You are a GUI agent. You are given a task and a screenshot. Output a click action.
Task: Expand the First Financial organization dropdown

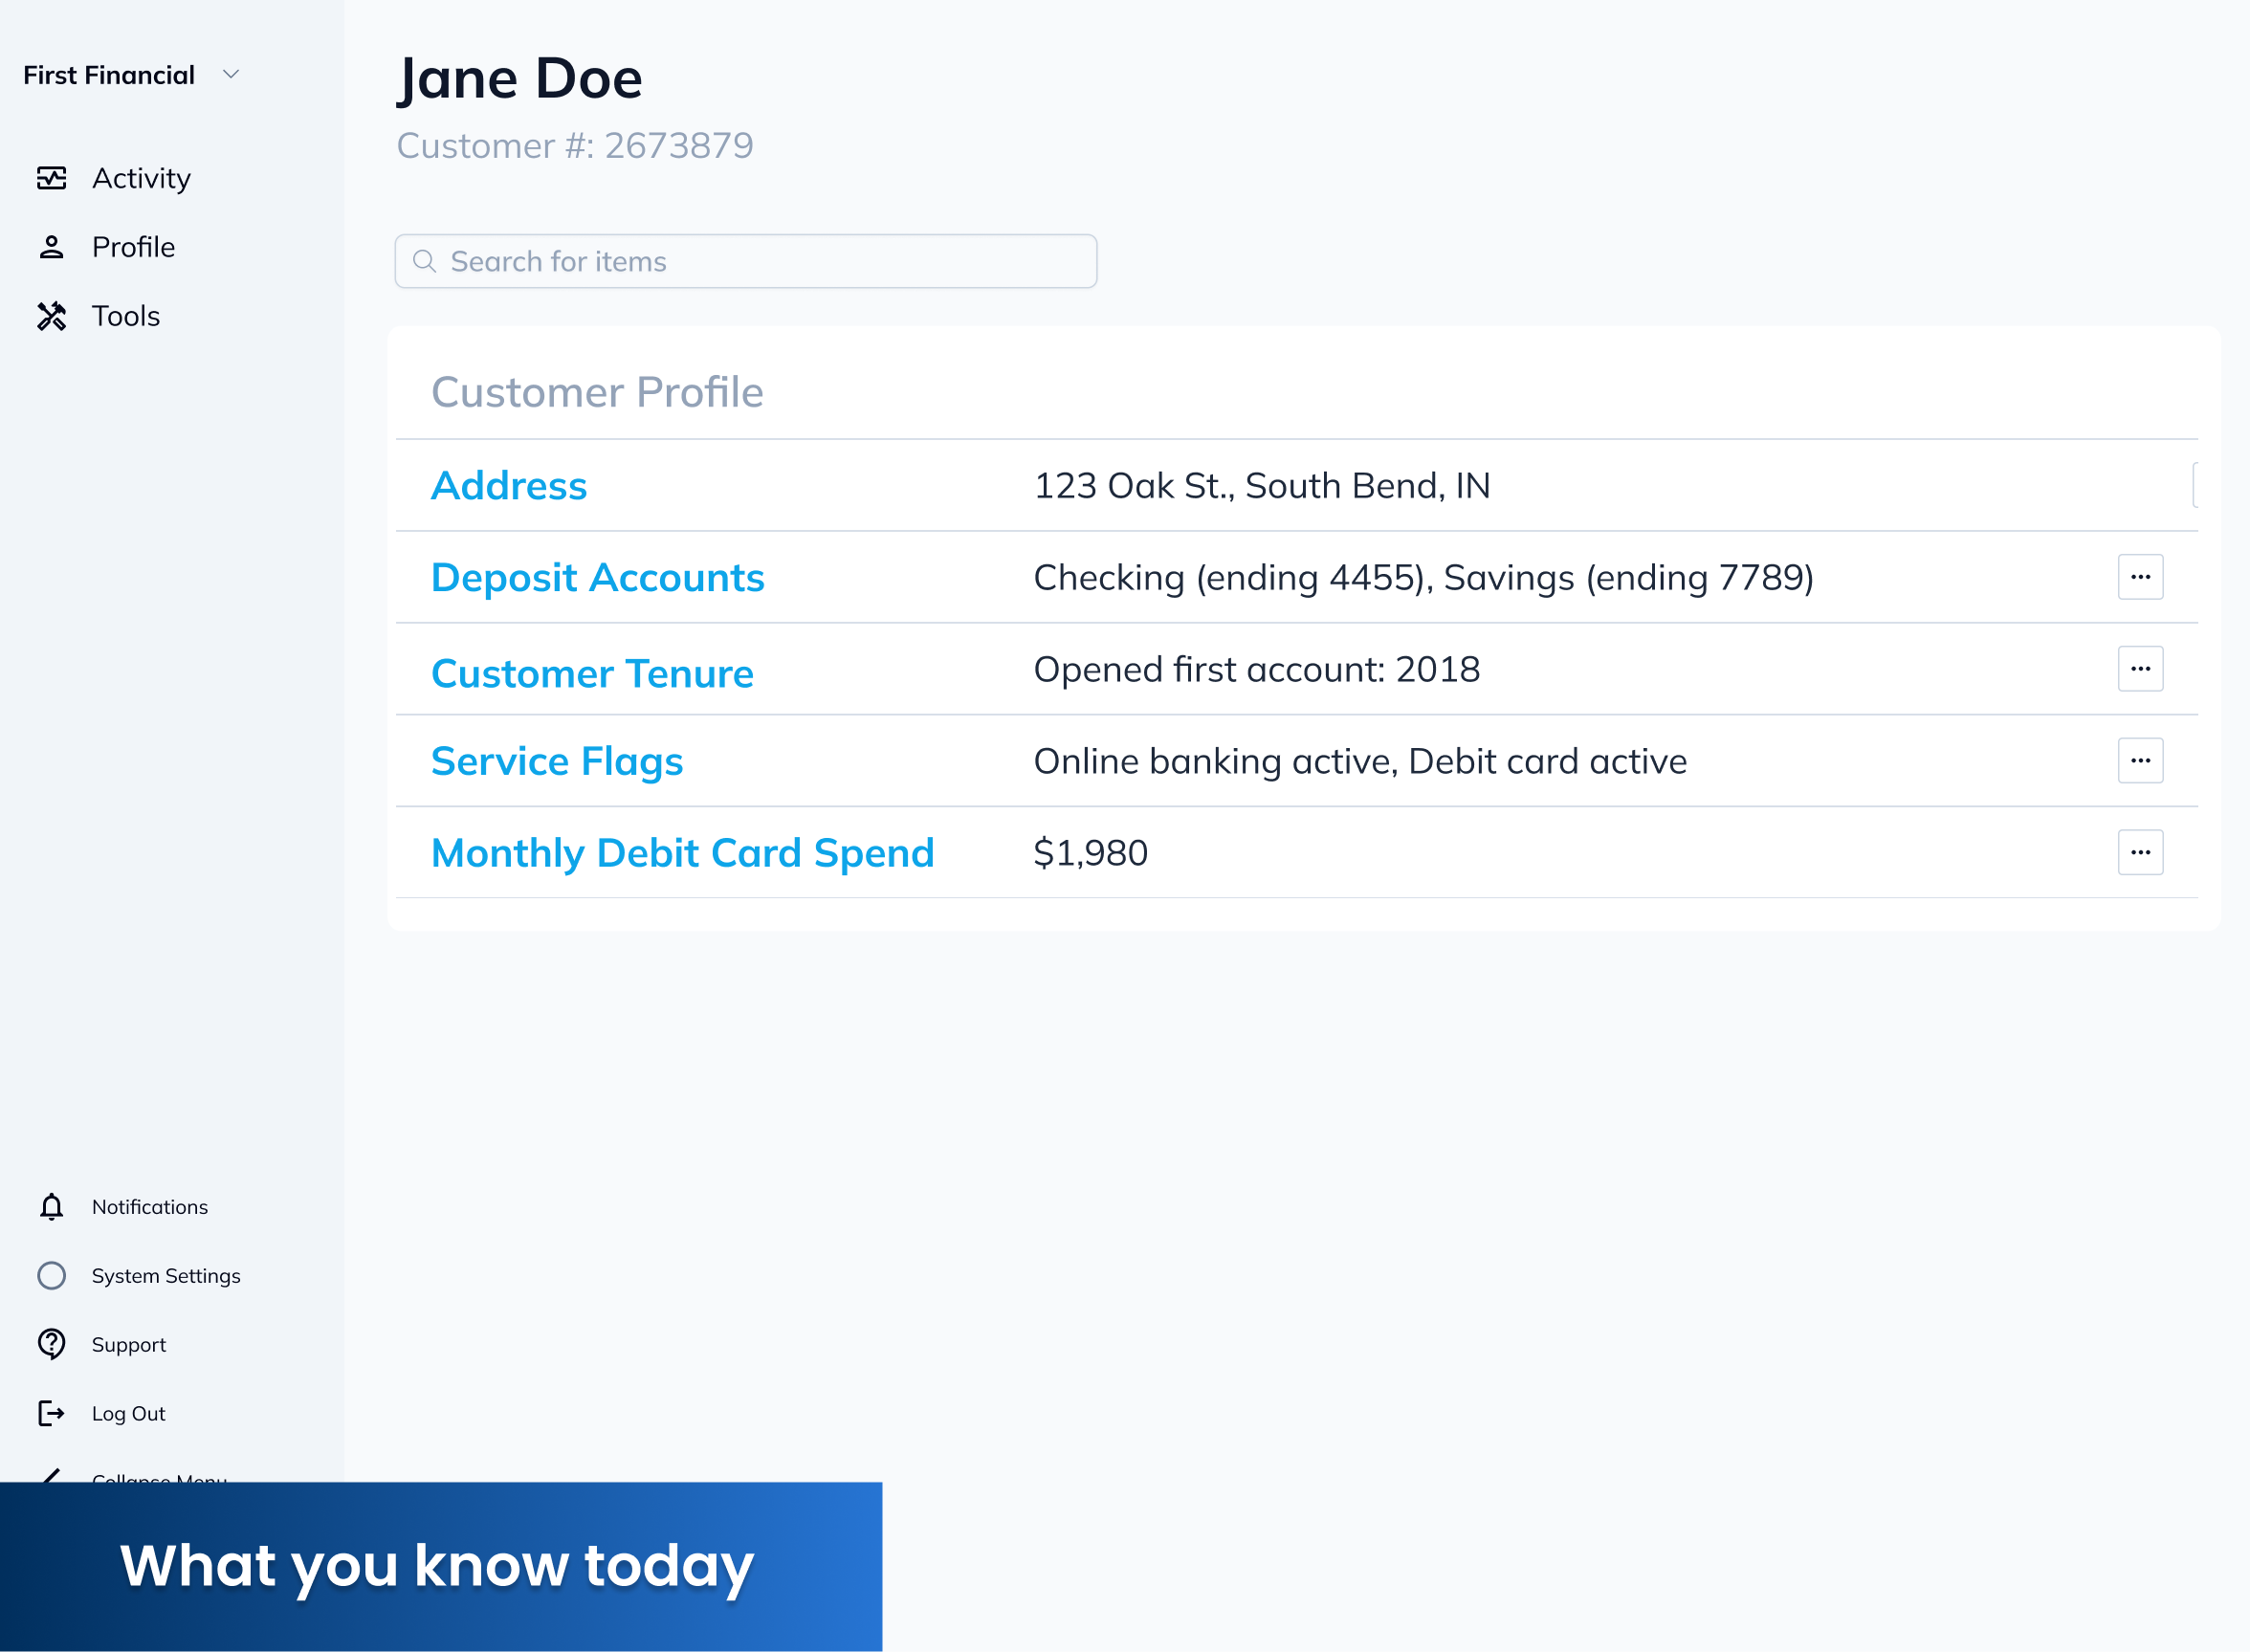point(231,75)
